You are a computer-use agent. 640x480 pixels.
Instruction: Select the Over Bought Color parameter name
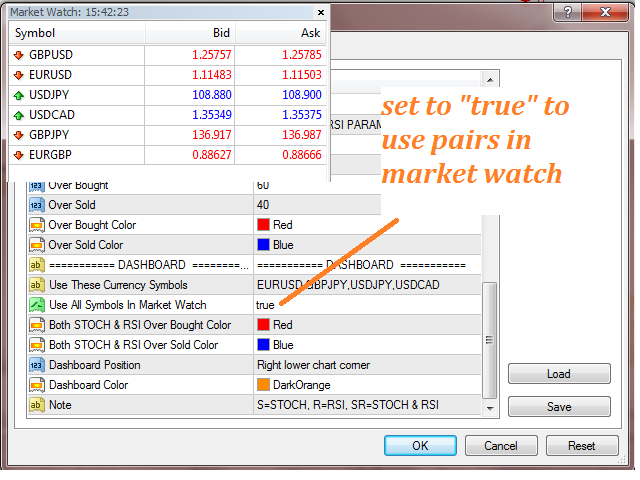92,225
